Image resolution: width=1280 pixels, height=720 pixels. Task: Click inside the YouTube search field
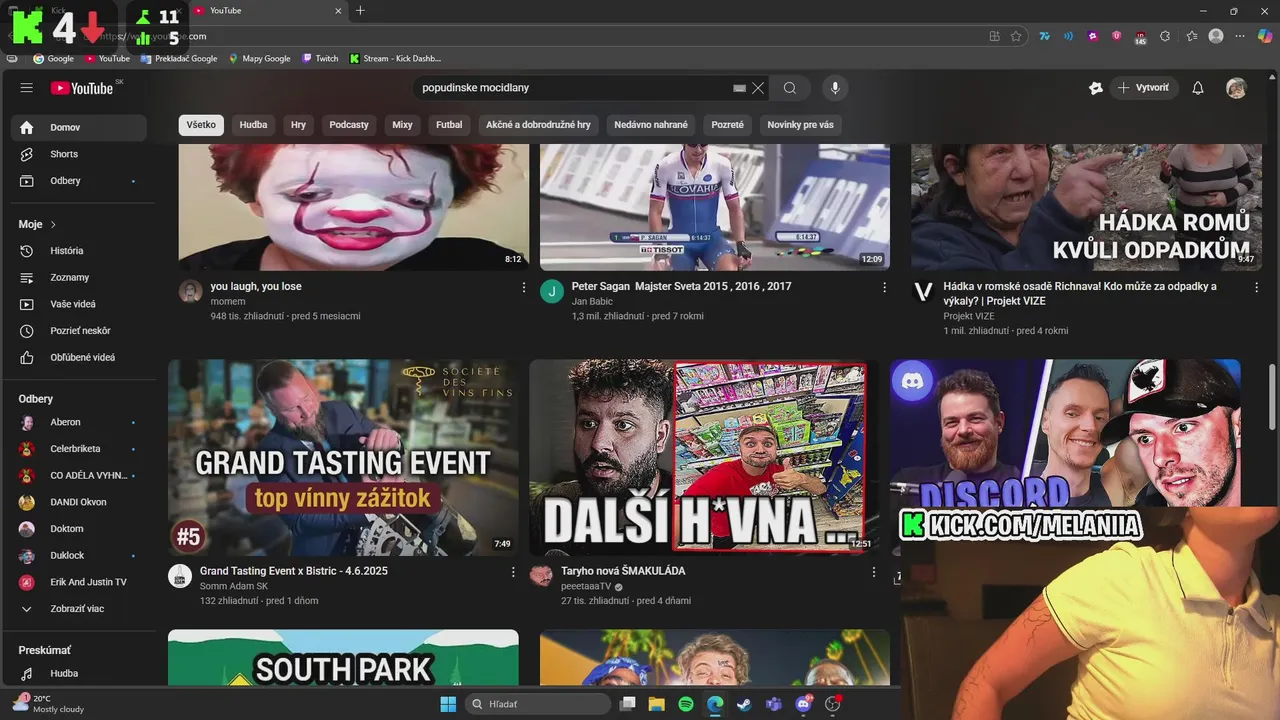[575, 88]
